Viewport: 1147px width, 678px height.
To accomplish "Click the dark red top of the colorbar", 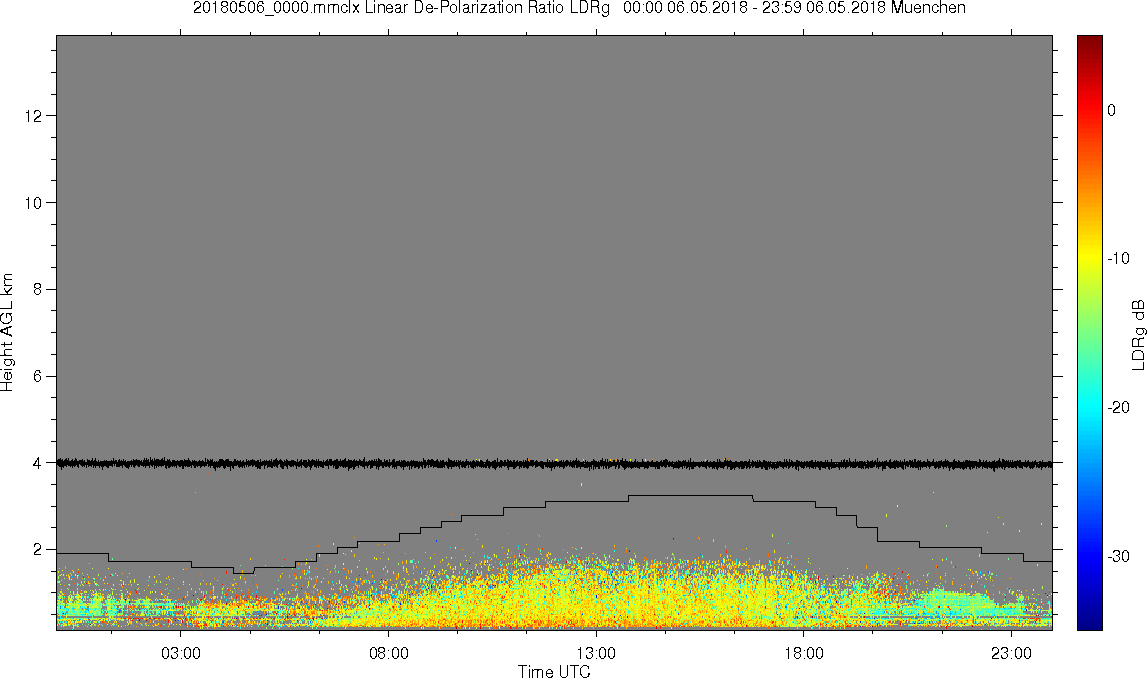I will point(1089,42).
